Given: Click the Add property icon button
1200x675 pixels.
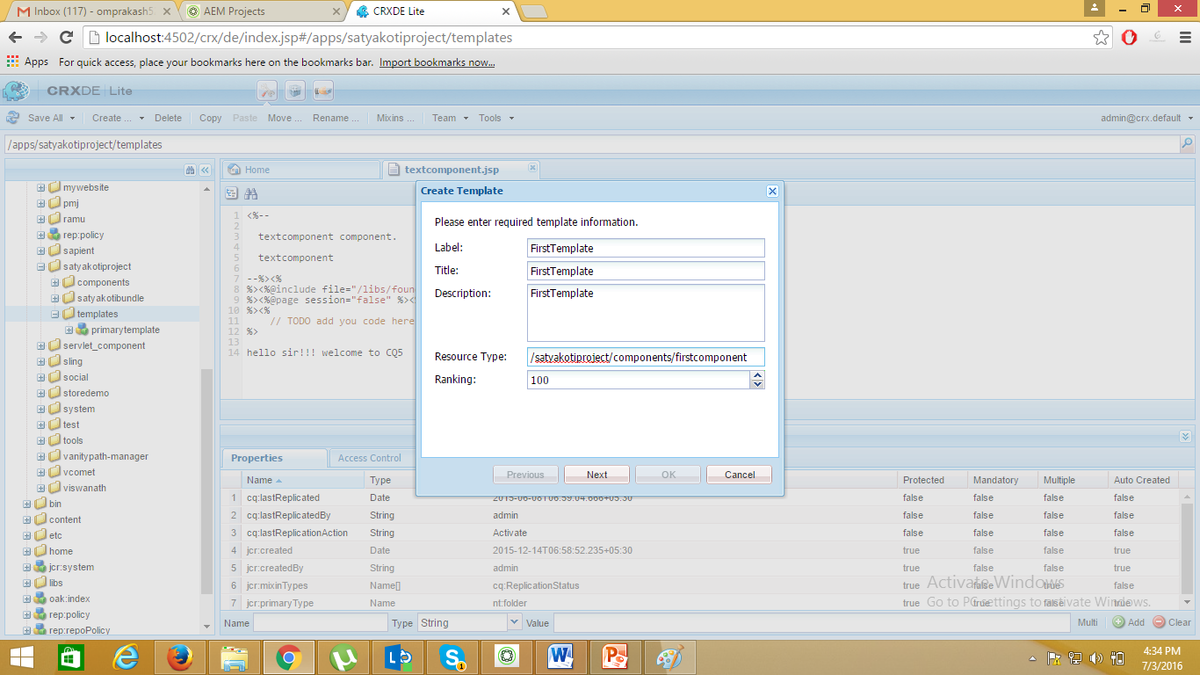Looking at the screenshot, I should 1128,622.
